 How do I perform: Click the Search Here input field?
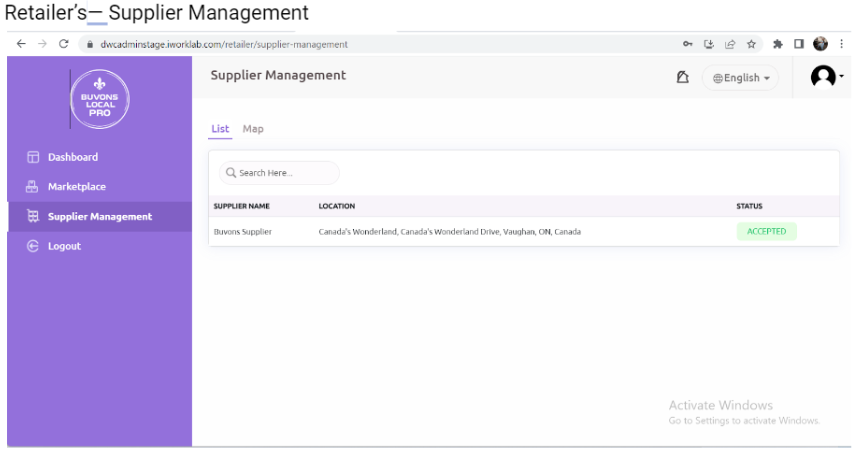pos(280,173)
